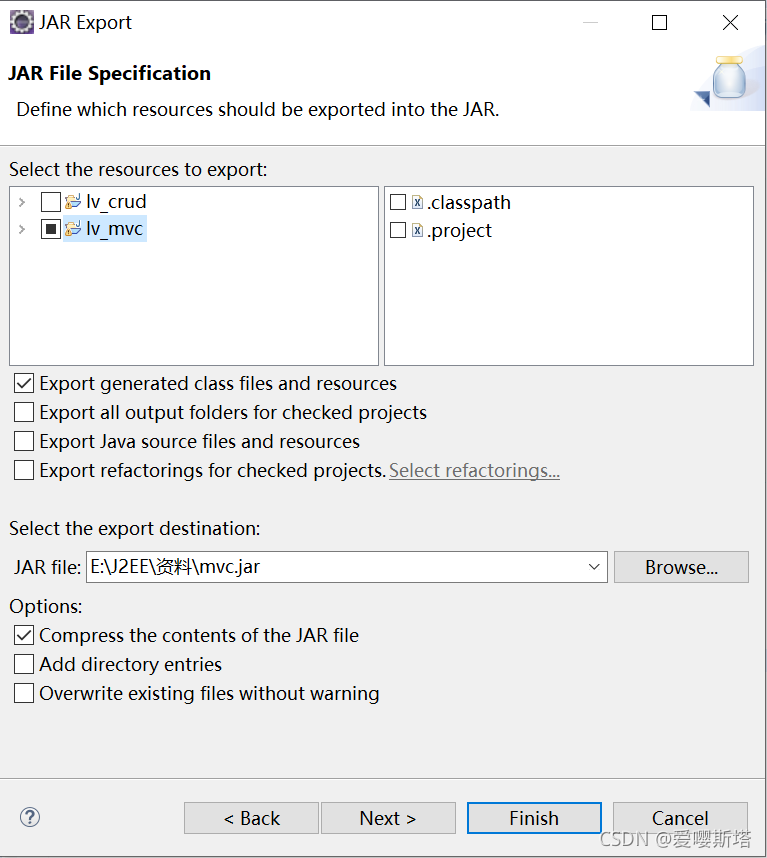Toggle the .classpath file checkbox
Screen dimensions: 767x858
398,202
